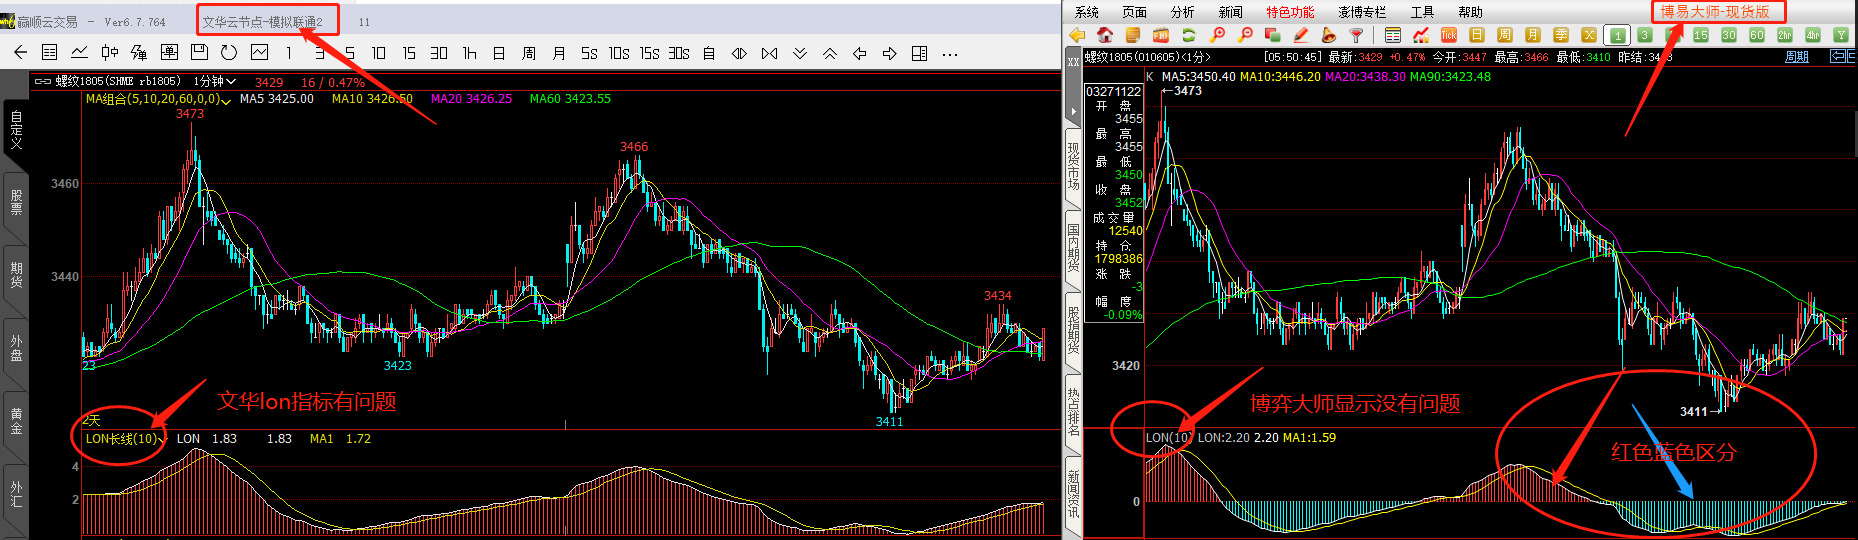The image size is (1858, 540).
Task: Open the 特色功能 menu
Action: tap(1290, 12)
